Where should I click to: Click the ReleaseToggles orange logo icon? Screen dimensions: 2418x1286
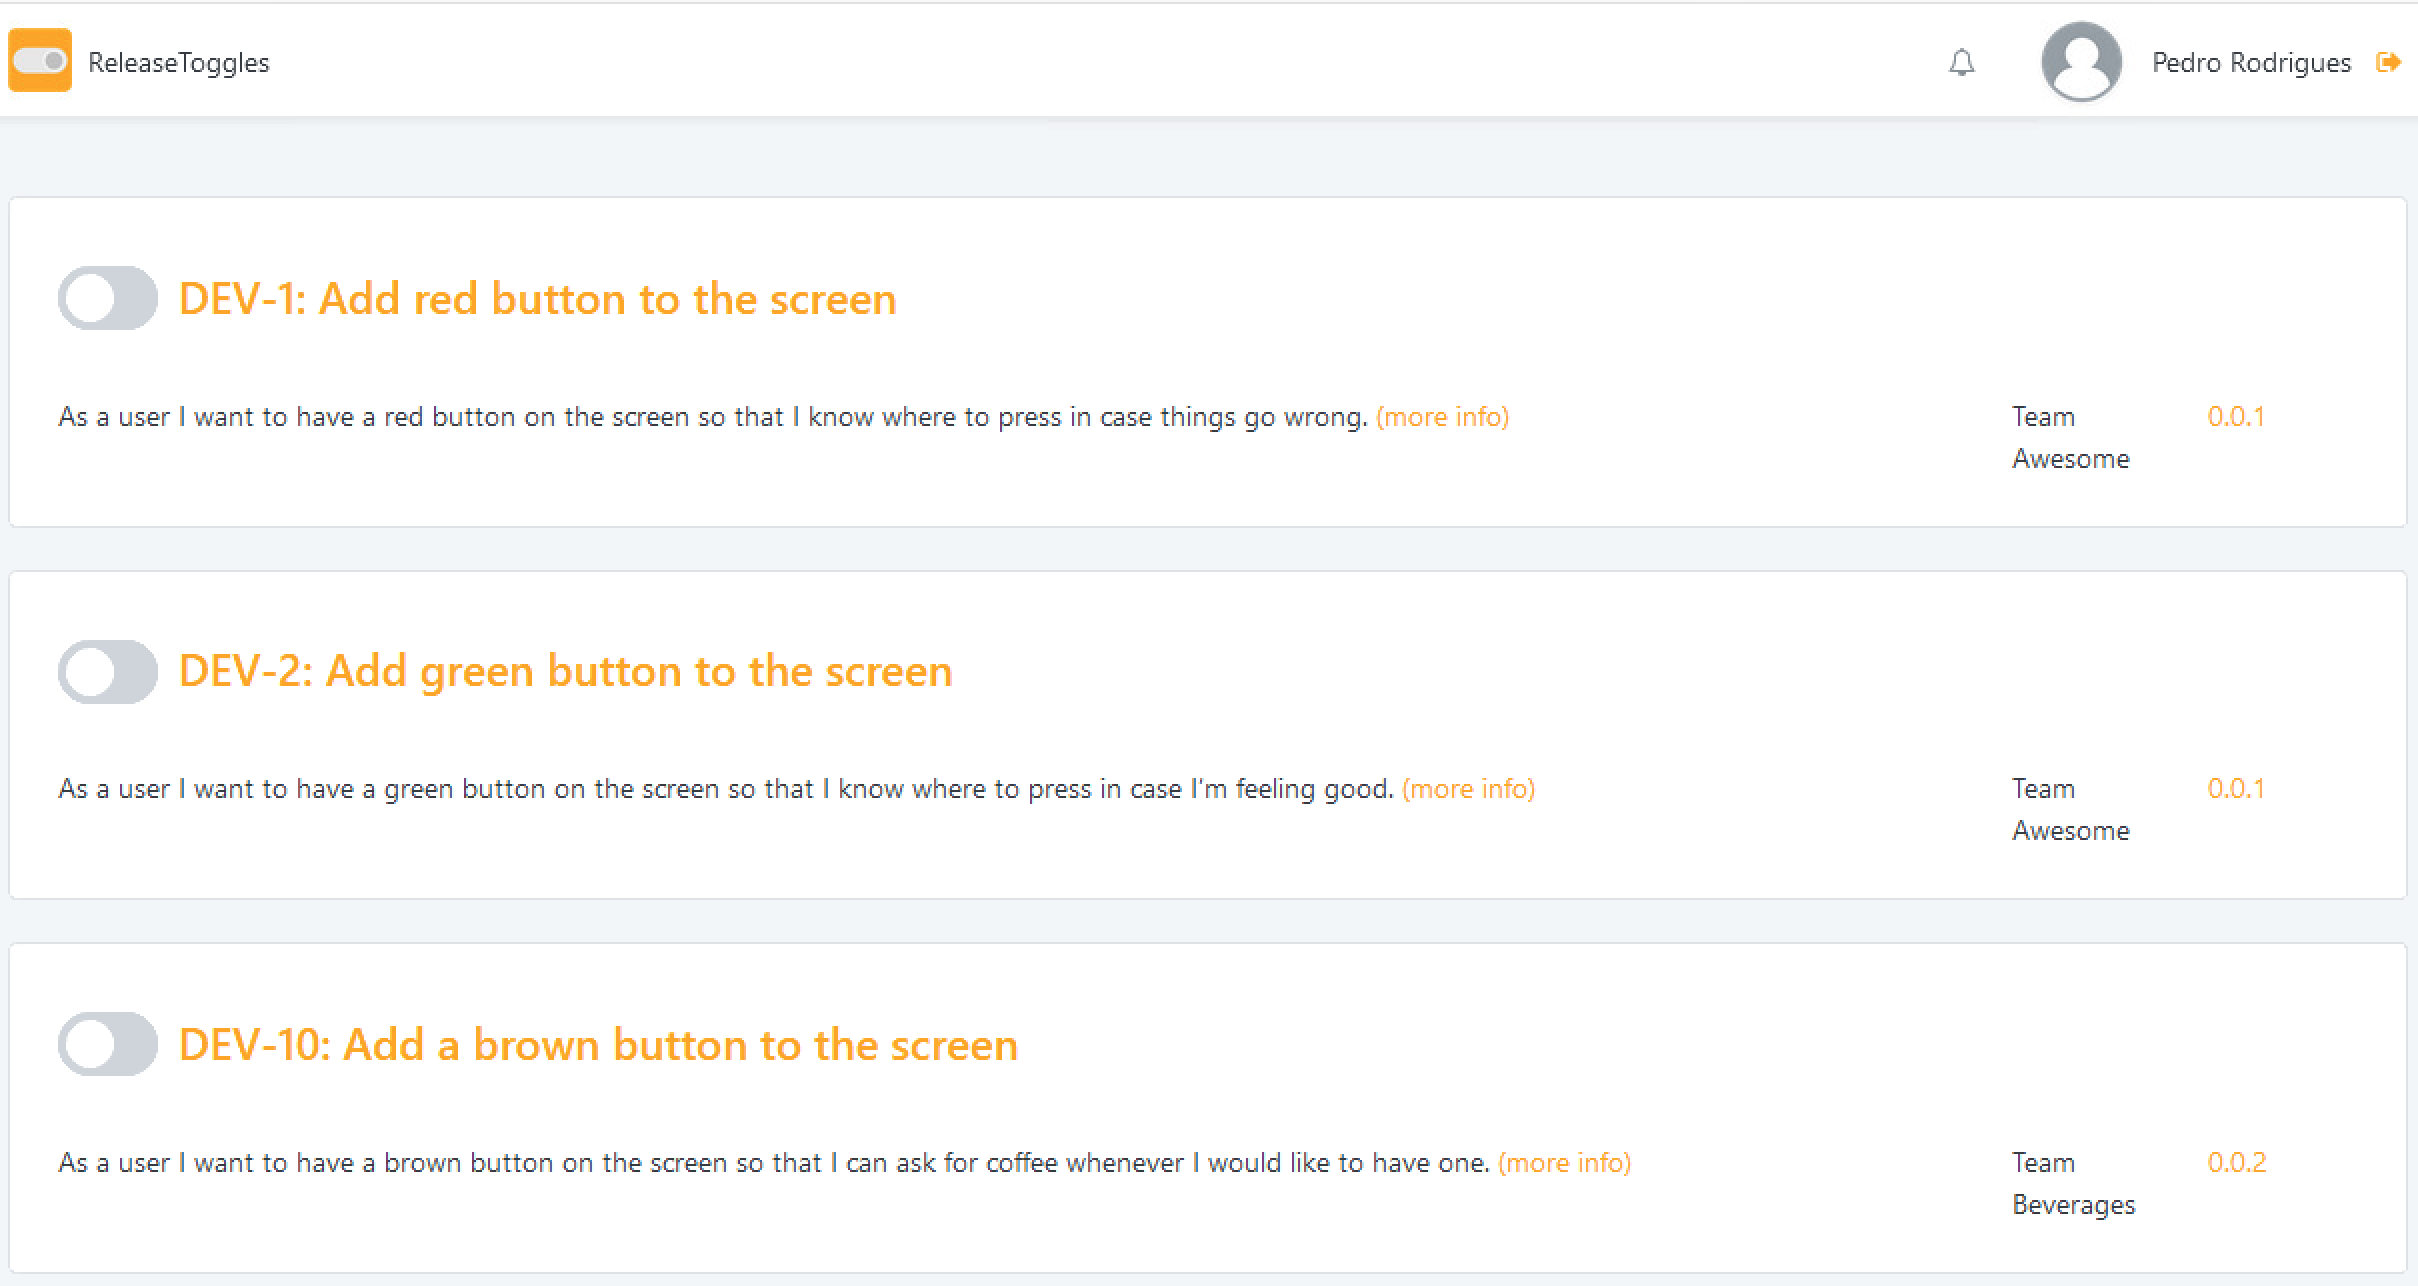point(40,61)
